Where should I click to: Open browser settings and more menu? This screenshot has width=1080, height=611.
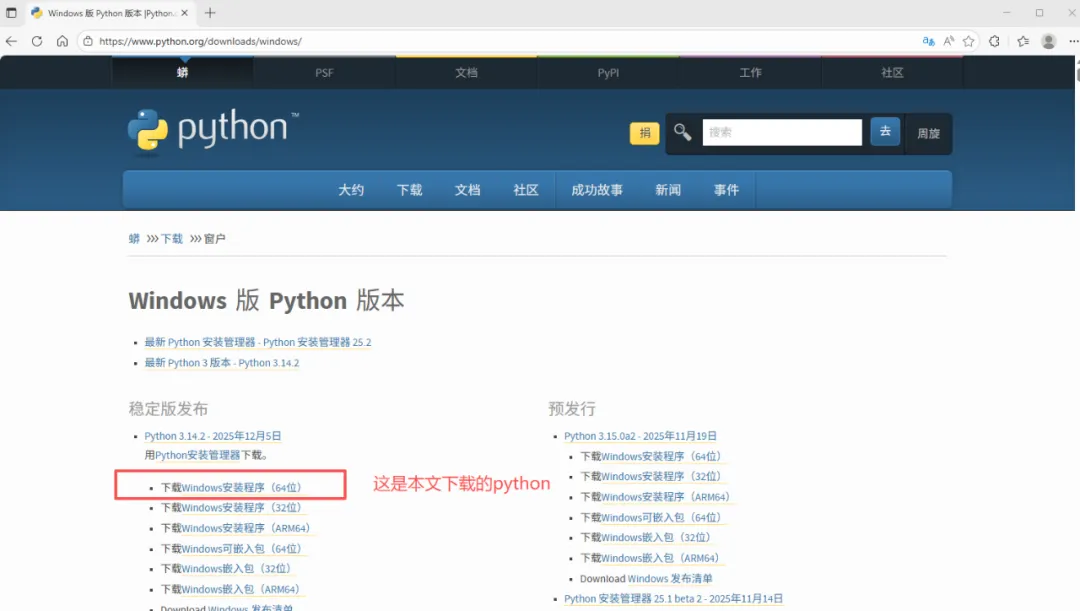coord(1073,41)
